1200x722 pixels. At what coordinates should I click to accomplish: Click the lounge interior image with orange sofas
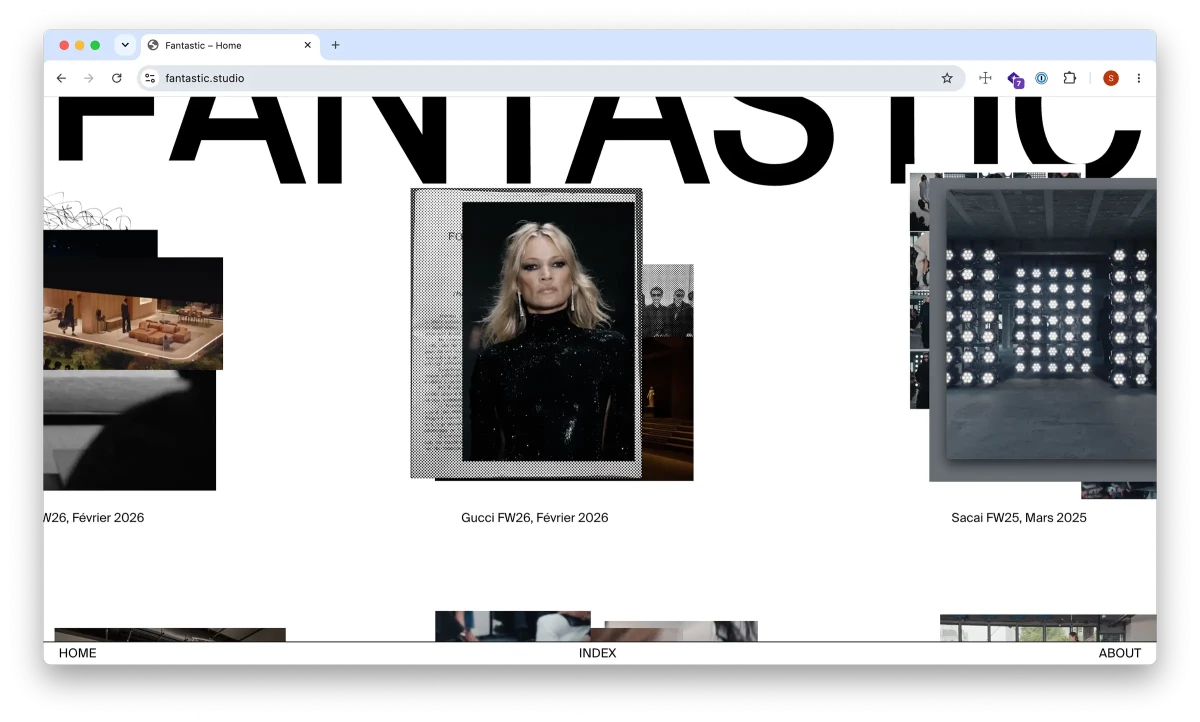pos(133,314)
